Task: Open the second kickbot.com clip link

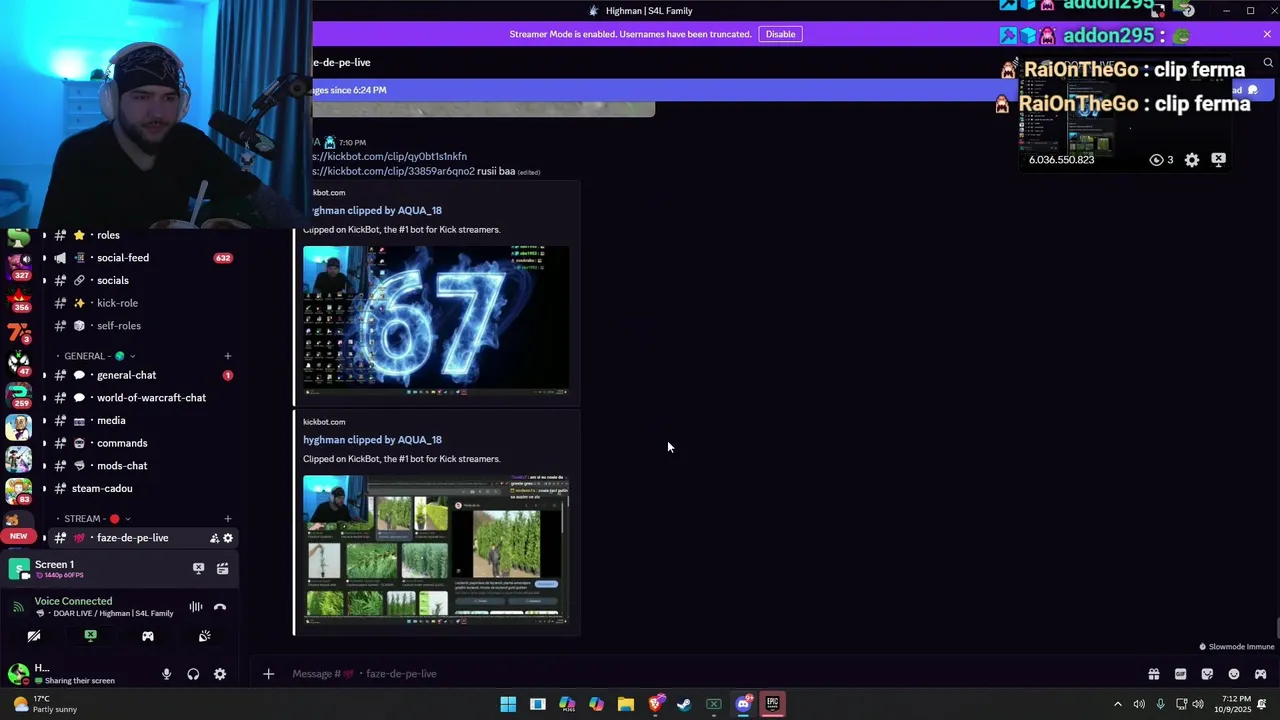Action: 394,171
